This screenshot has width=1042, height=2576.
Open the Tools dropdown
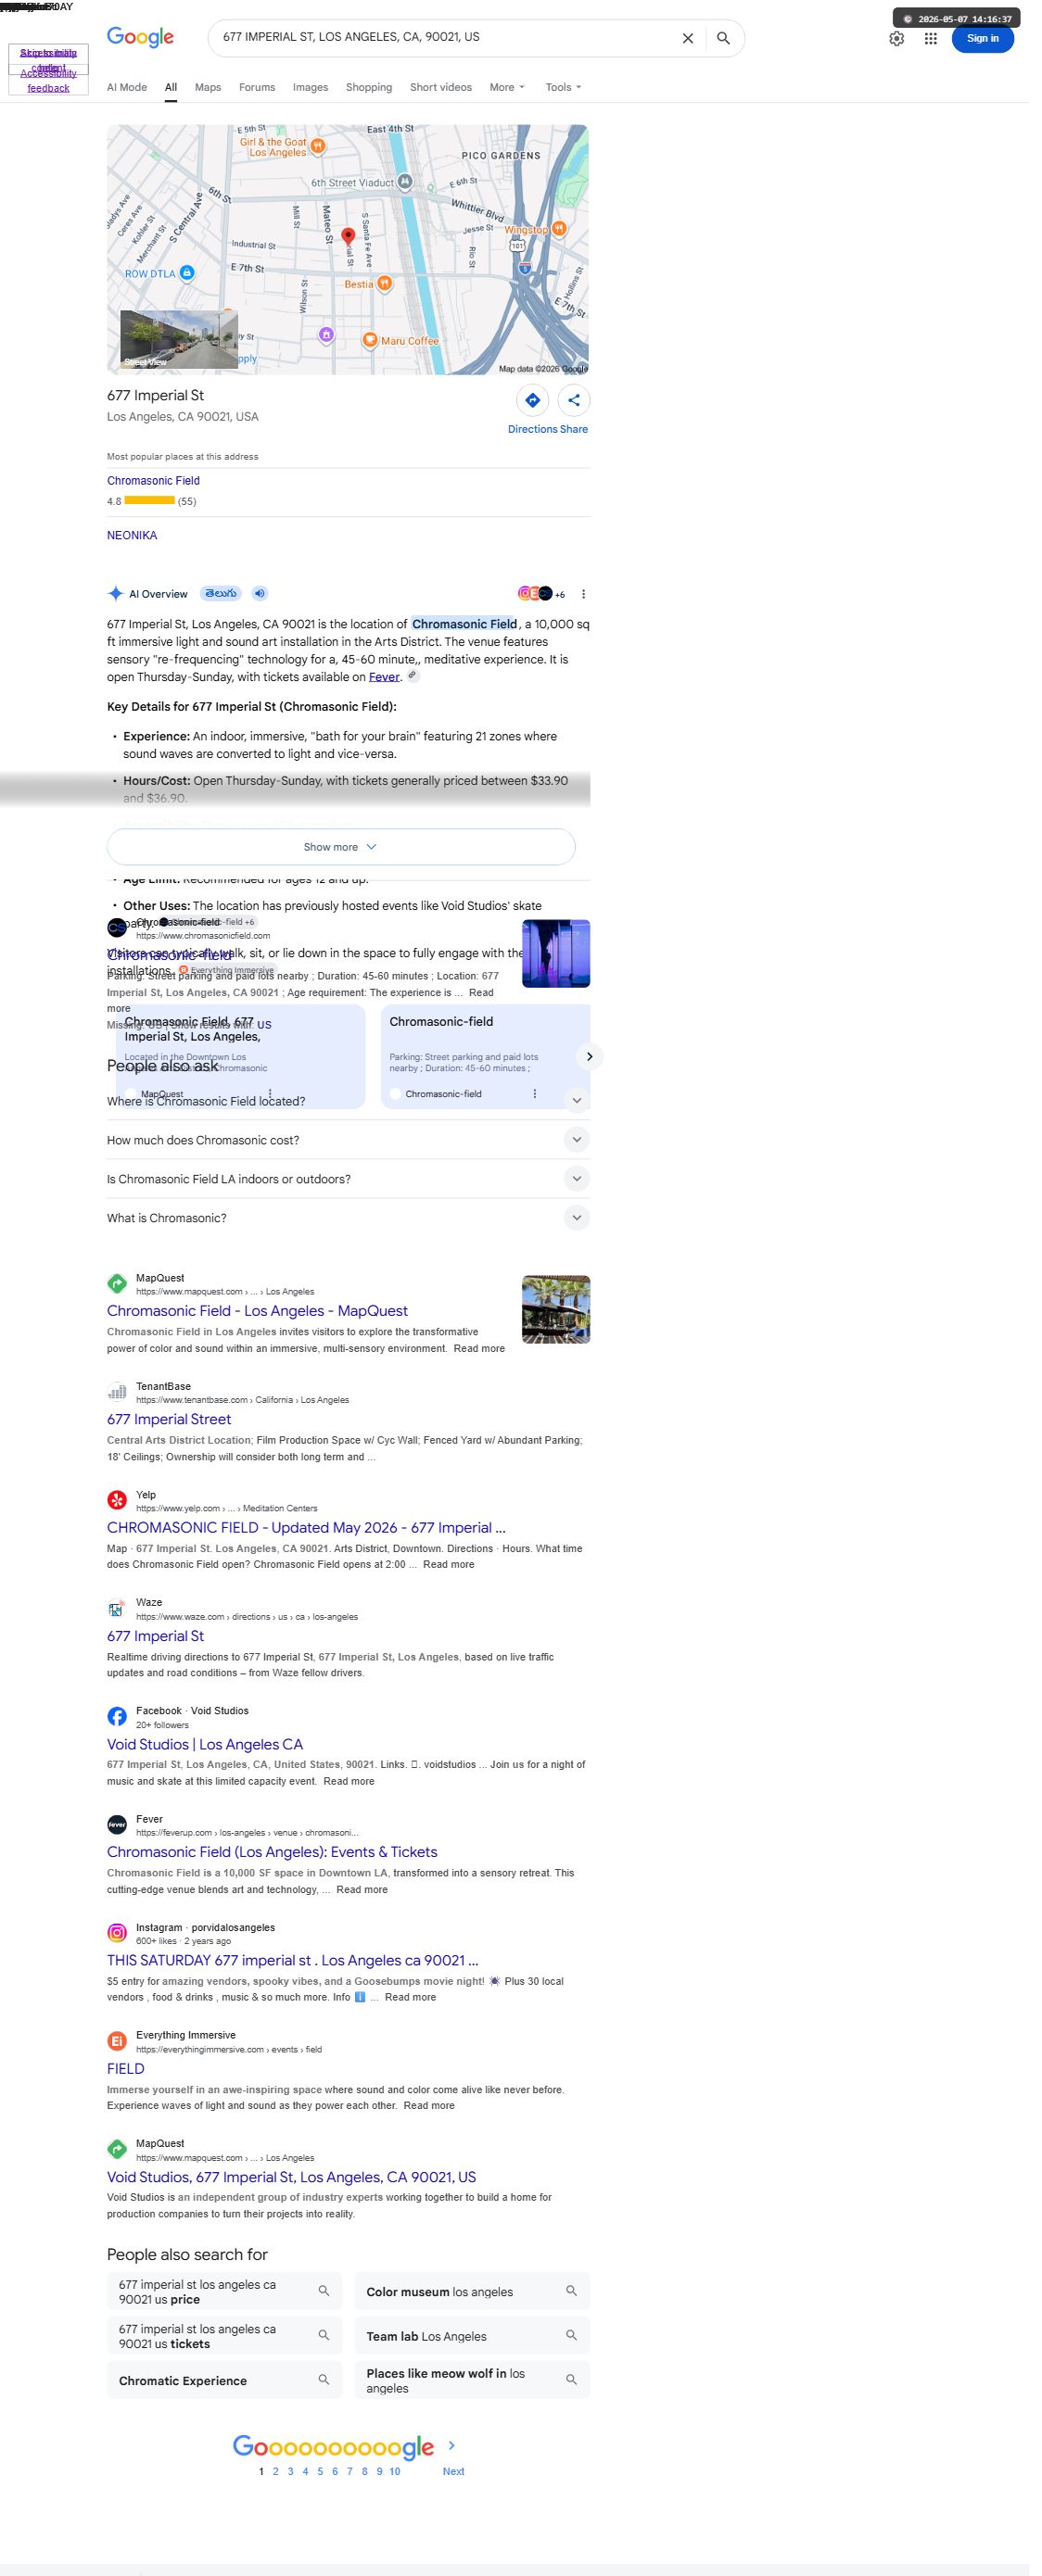pos(563,88)
